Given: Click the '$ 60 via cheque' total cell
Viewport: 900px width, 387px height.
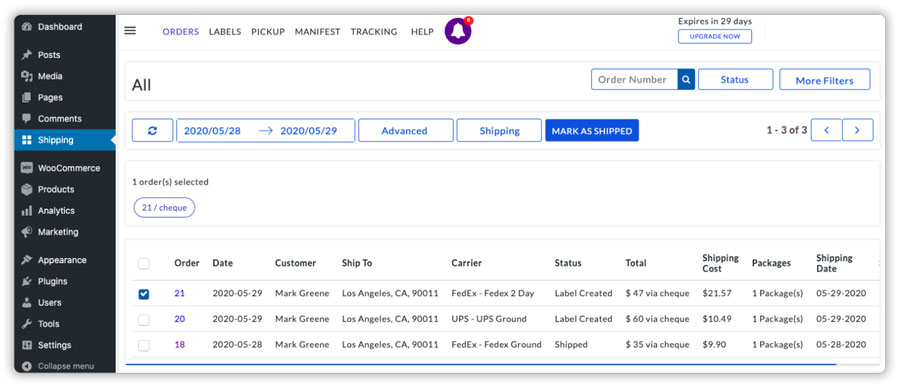Looking at the screenshot, I should point(657,319).
